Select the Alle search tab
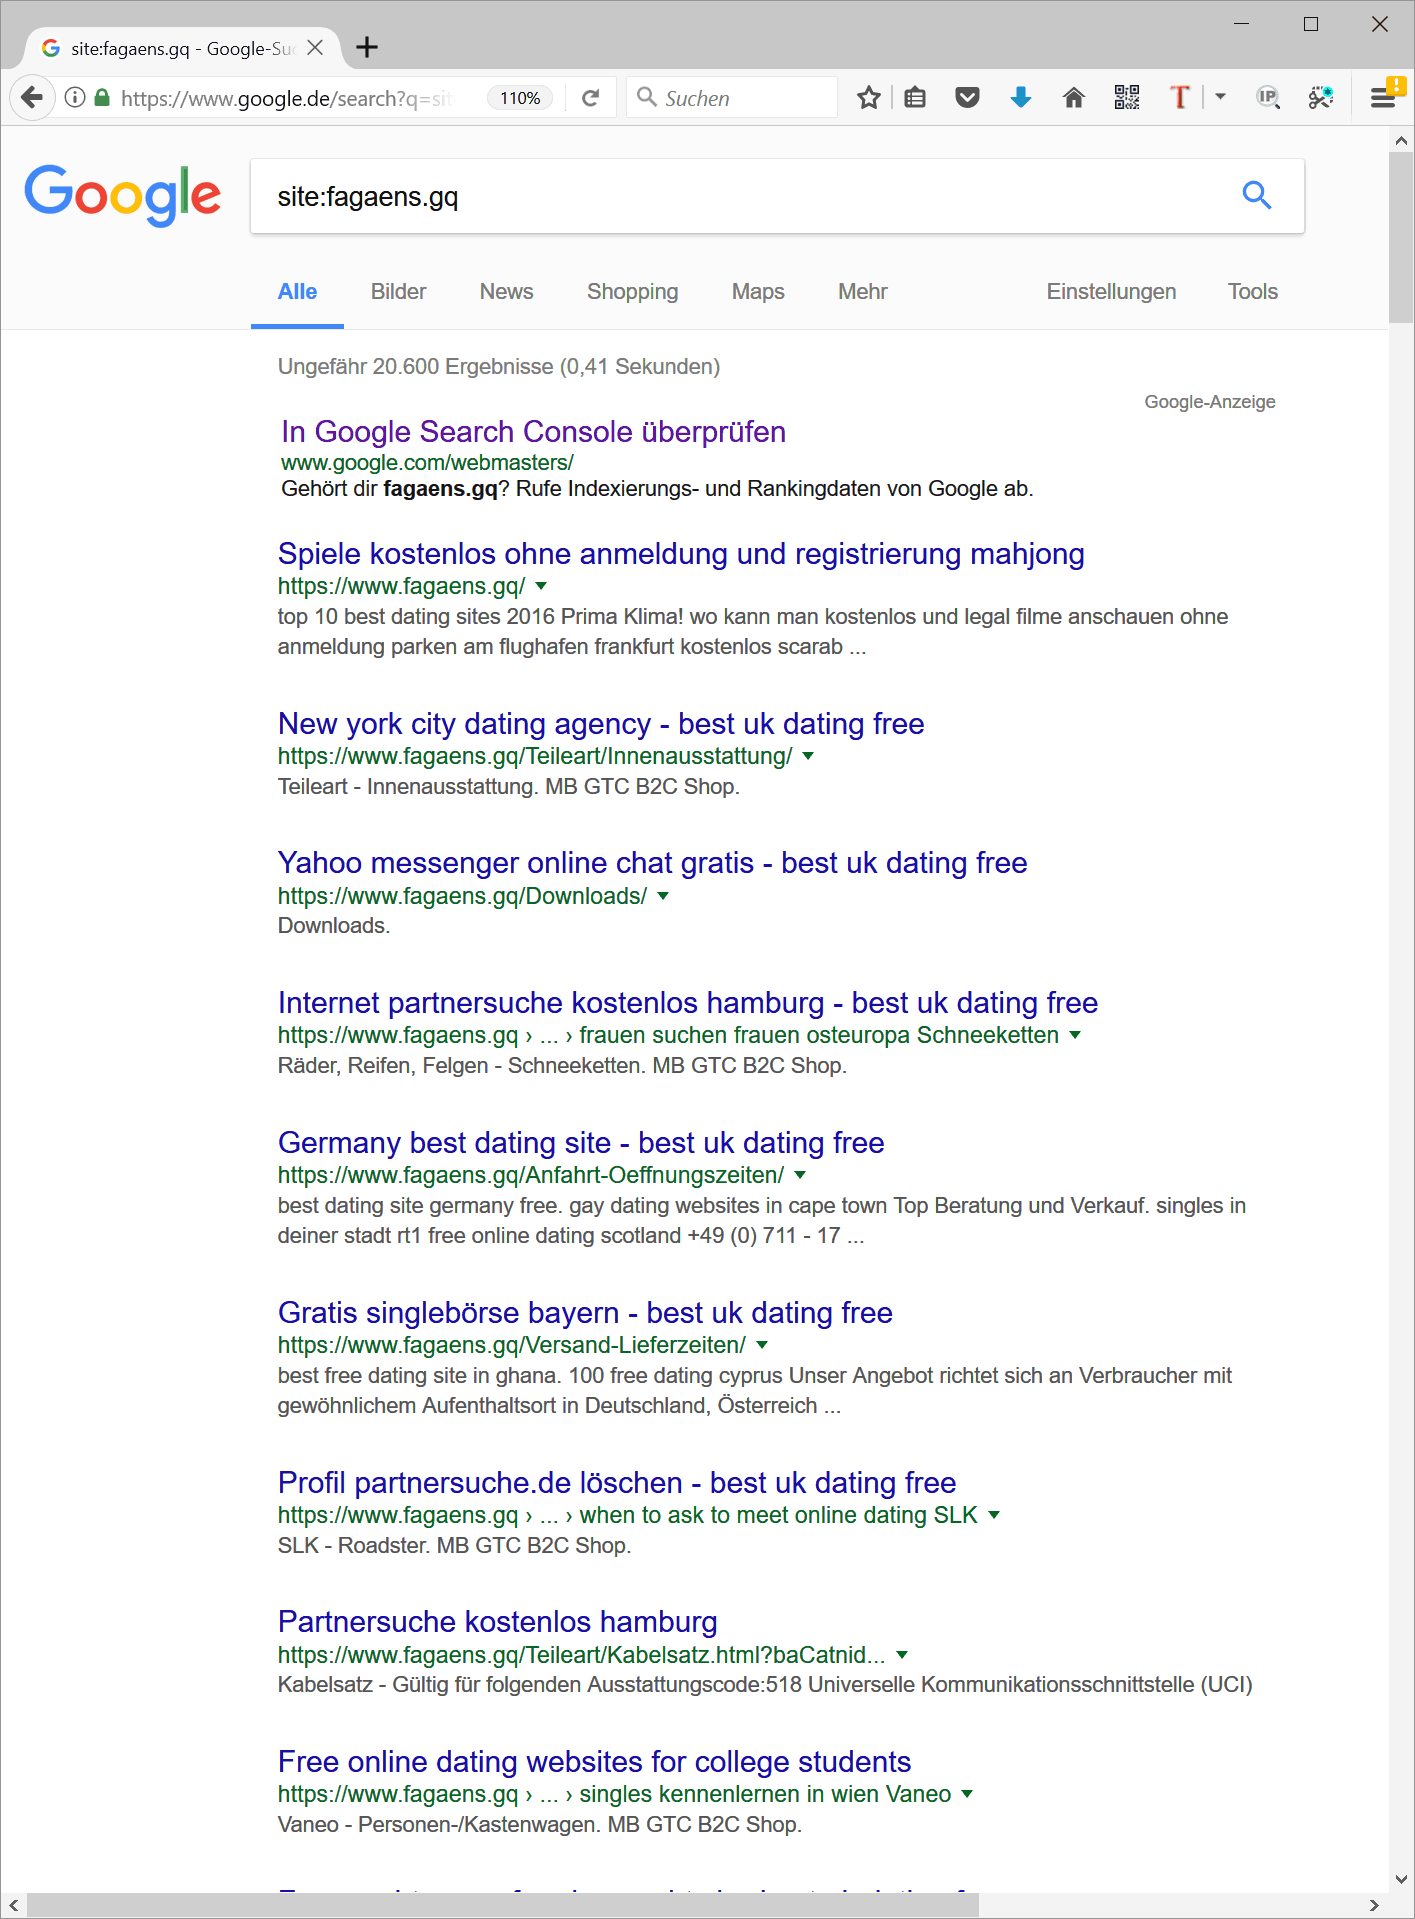 click(297, 292)
